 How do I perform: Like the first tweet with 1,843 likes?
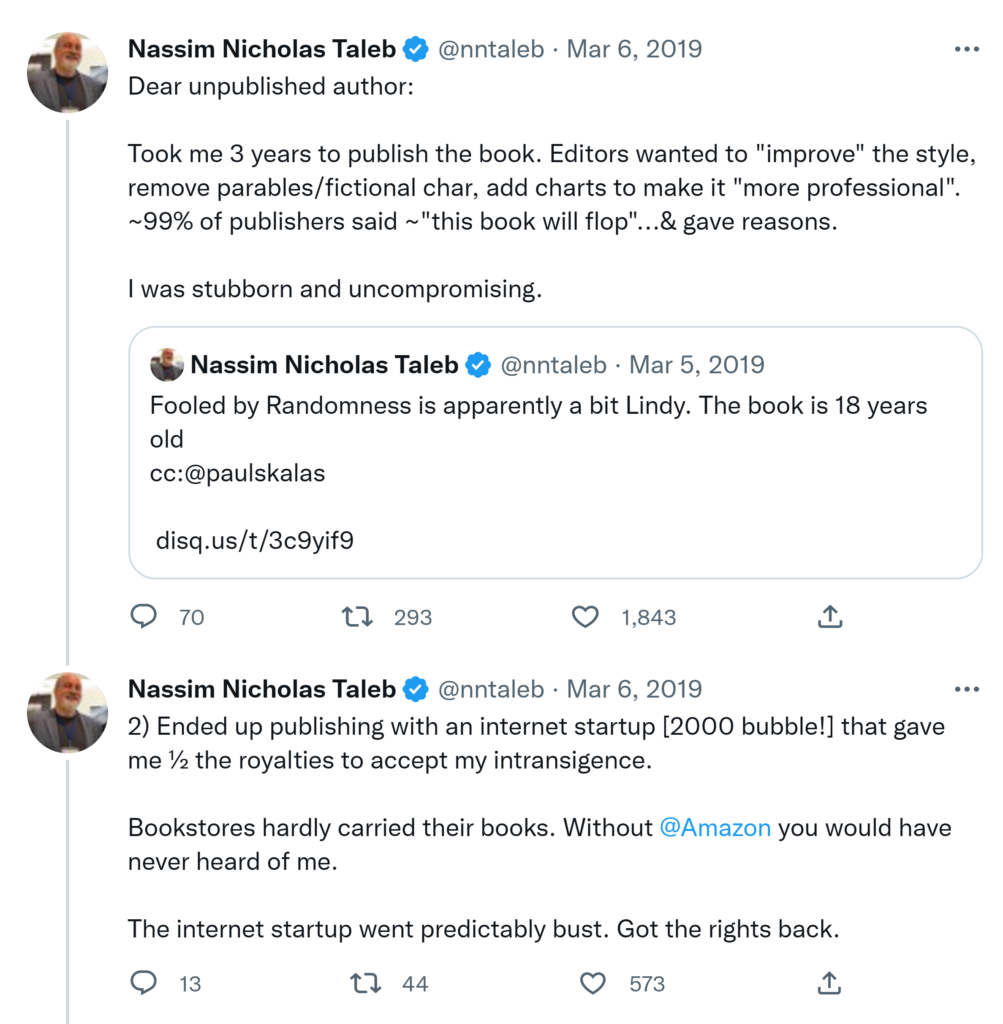click(x=585, y=617)
